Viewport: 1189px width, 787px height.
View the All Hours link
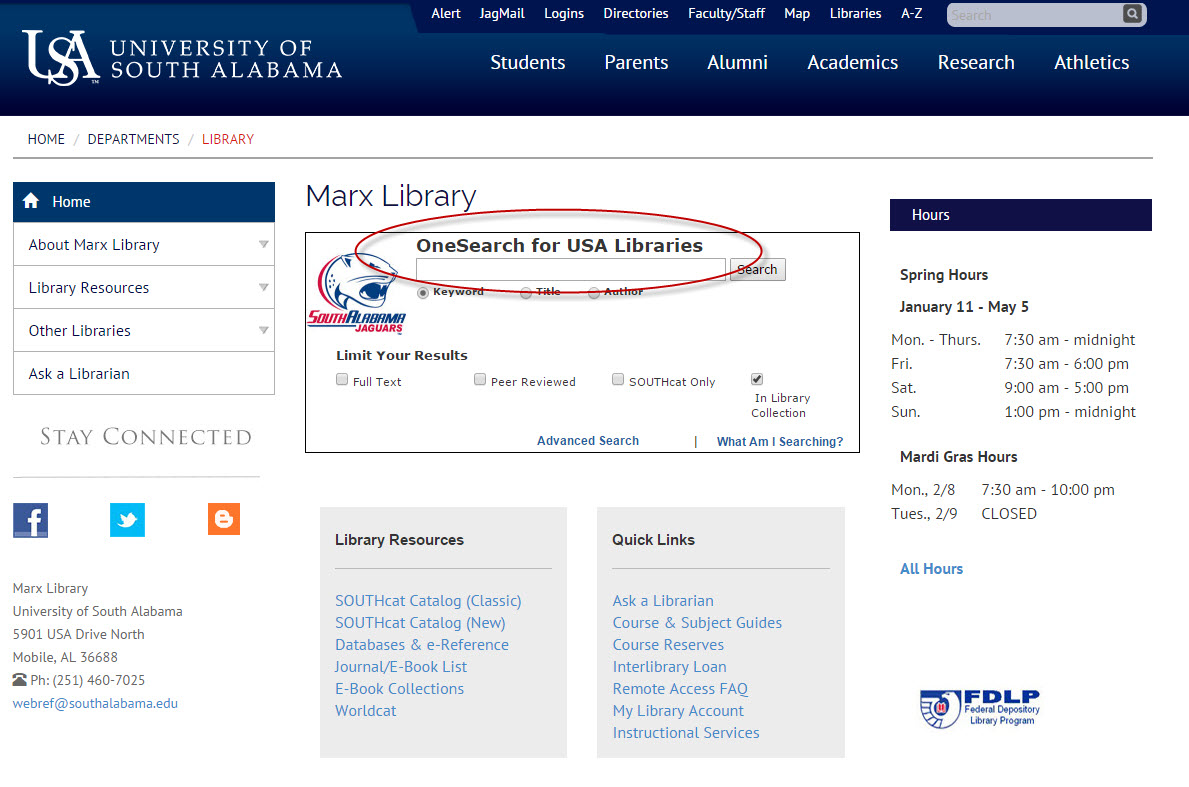(931, 569)
